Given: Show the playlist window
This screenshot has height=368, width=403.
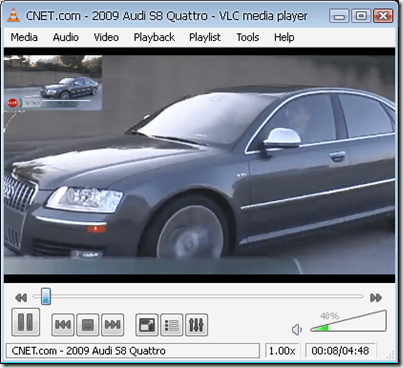Looking at the screenshot, I should 172,324.
